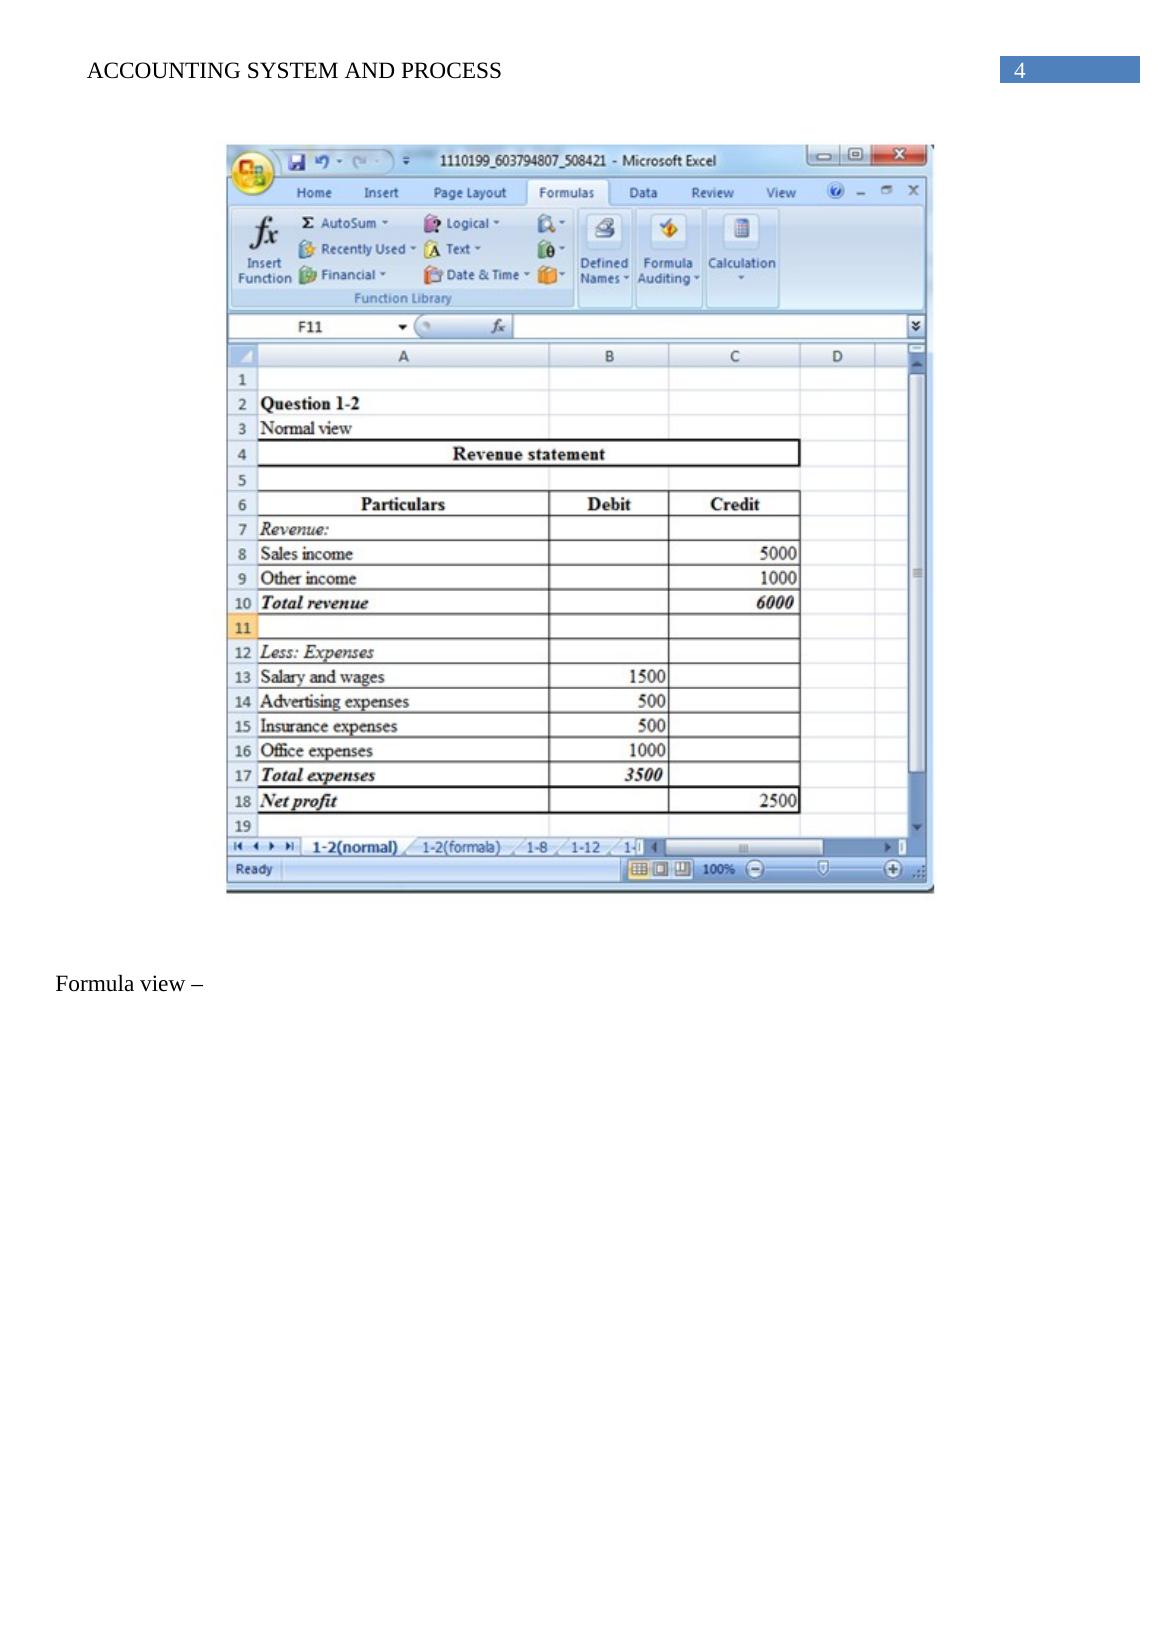Click the zoom slider handle
The image size is (1158, 1638).
click(x=823, y=869)
